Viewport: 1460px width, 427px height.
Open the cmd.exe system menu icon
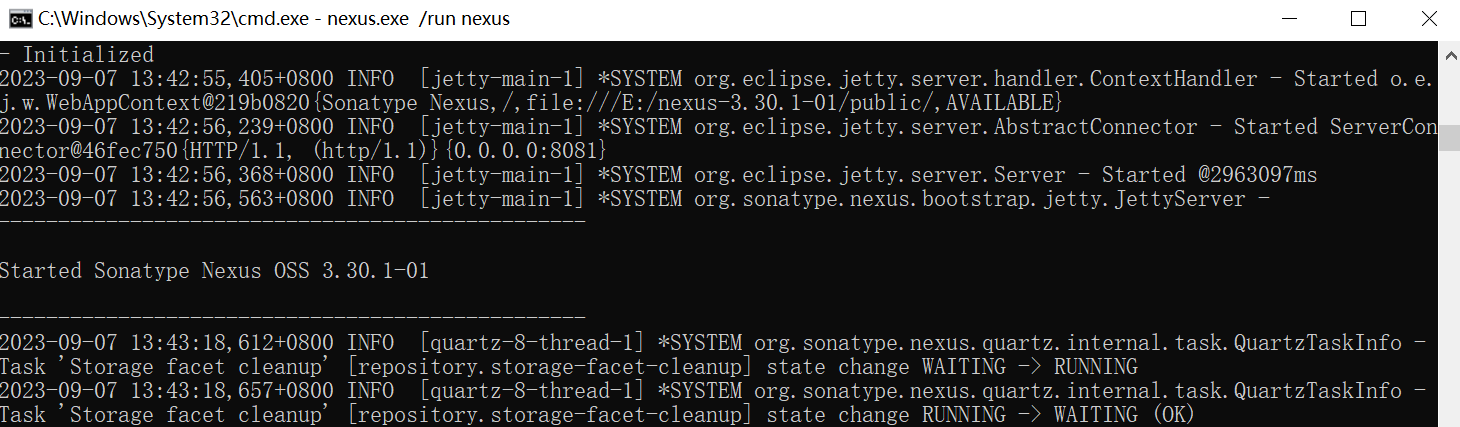(x=18, y=19)
